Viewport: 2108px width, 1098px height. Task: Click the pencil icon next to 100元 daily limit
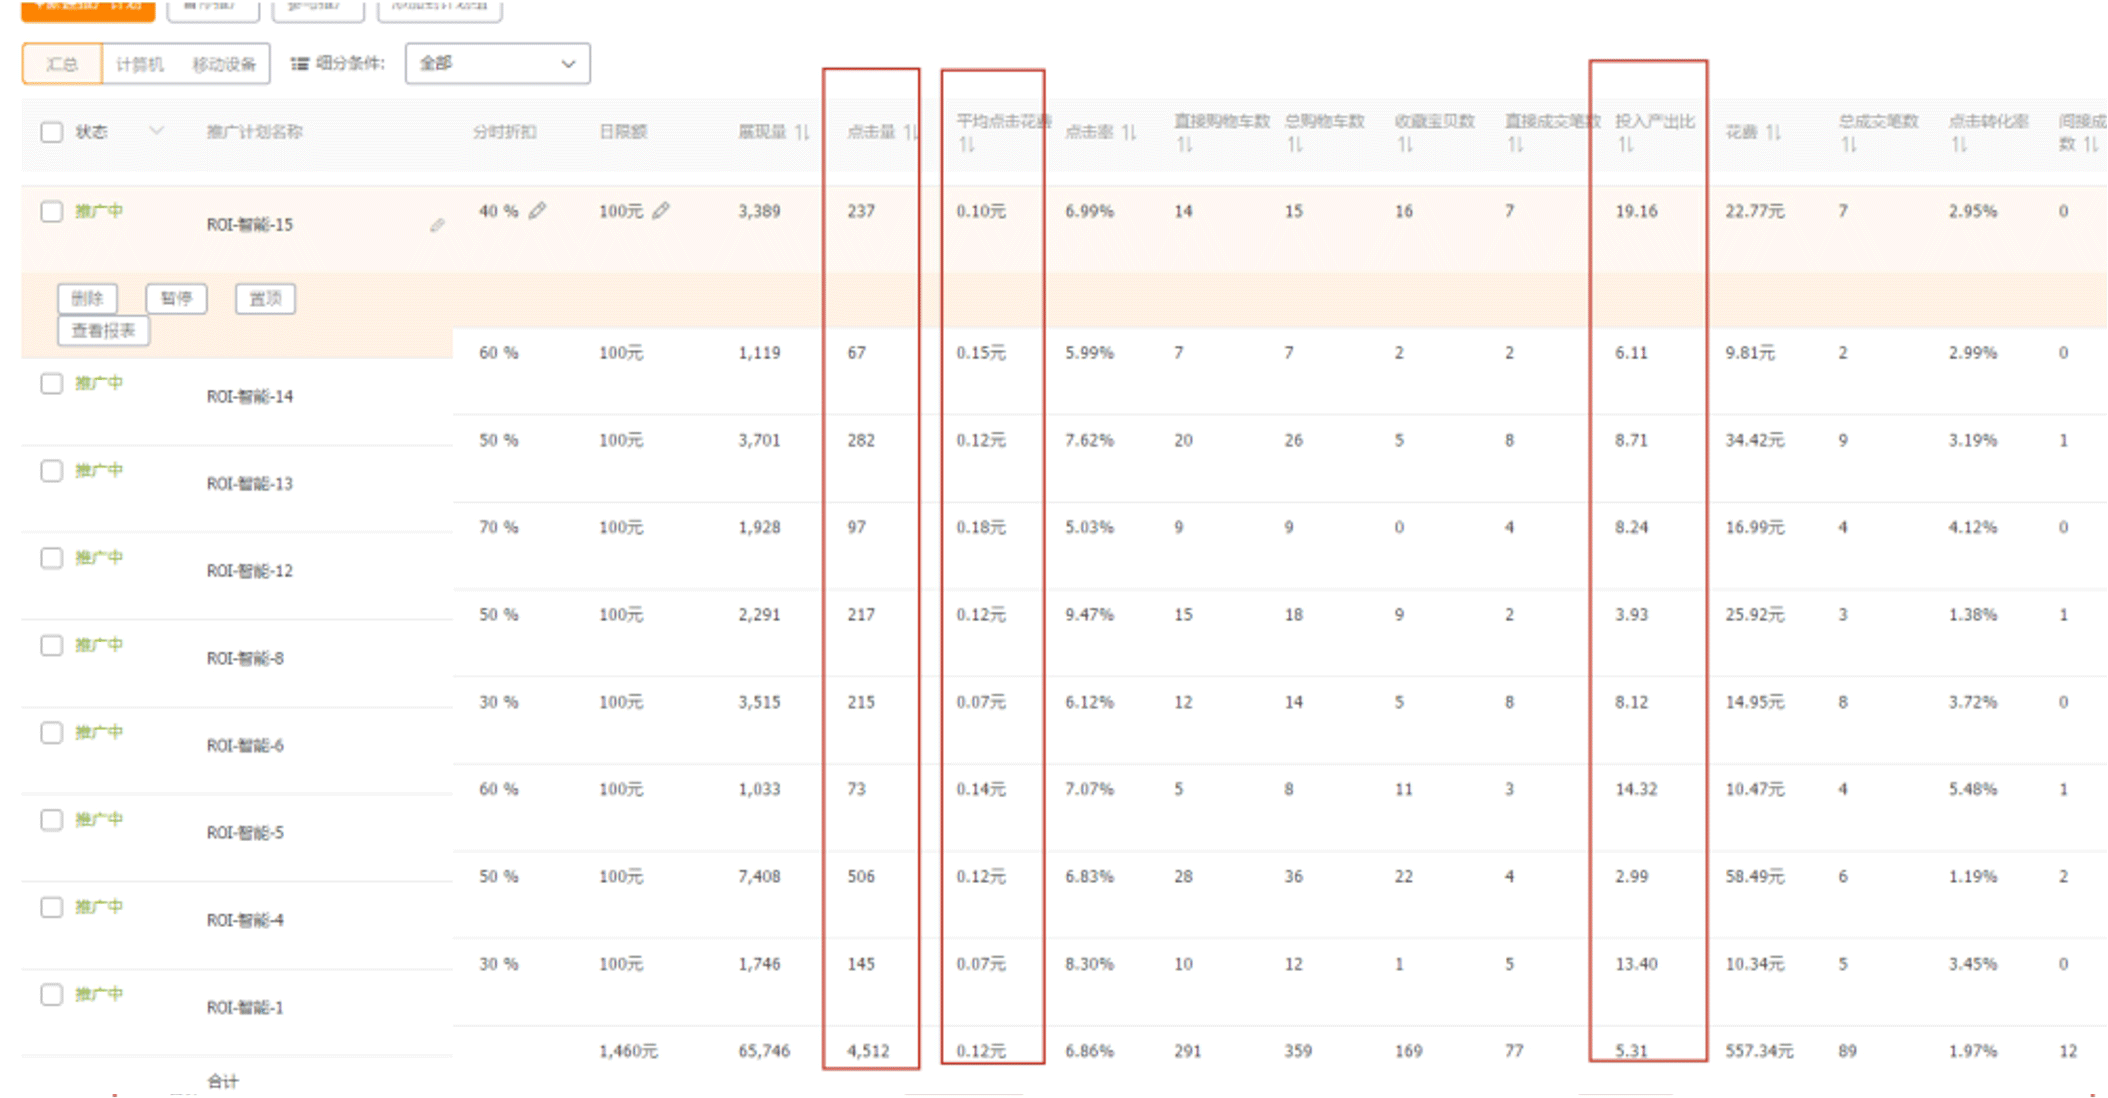[x=661, y=211]
